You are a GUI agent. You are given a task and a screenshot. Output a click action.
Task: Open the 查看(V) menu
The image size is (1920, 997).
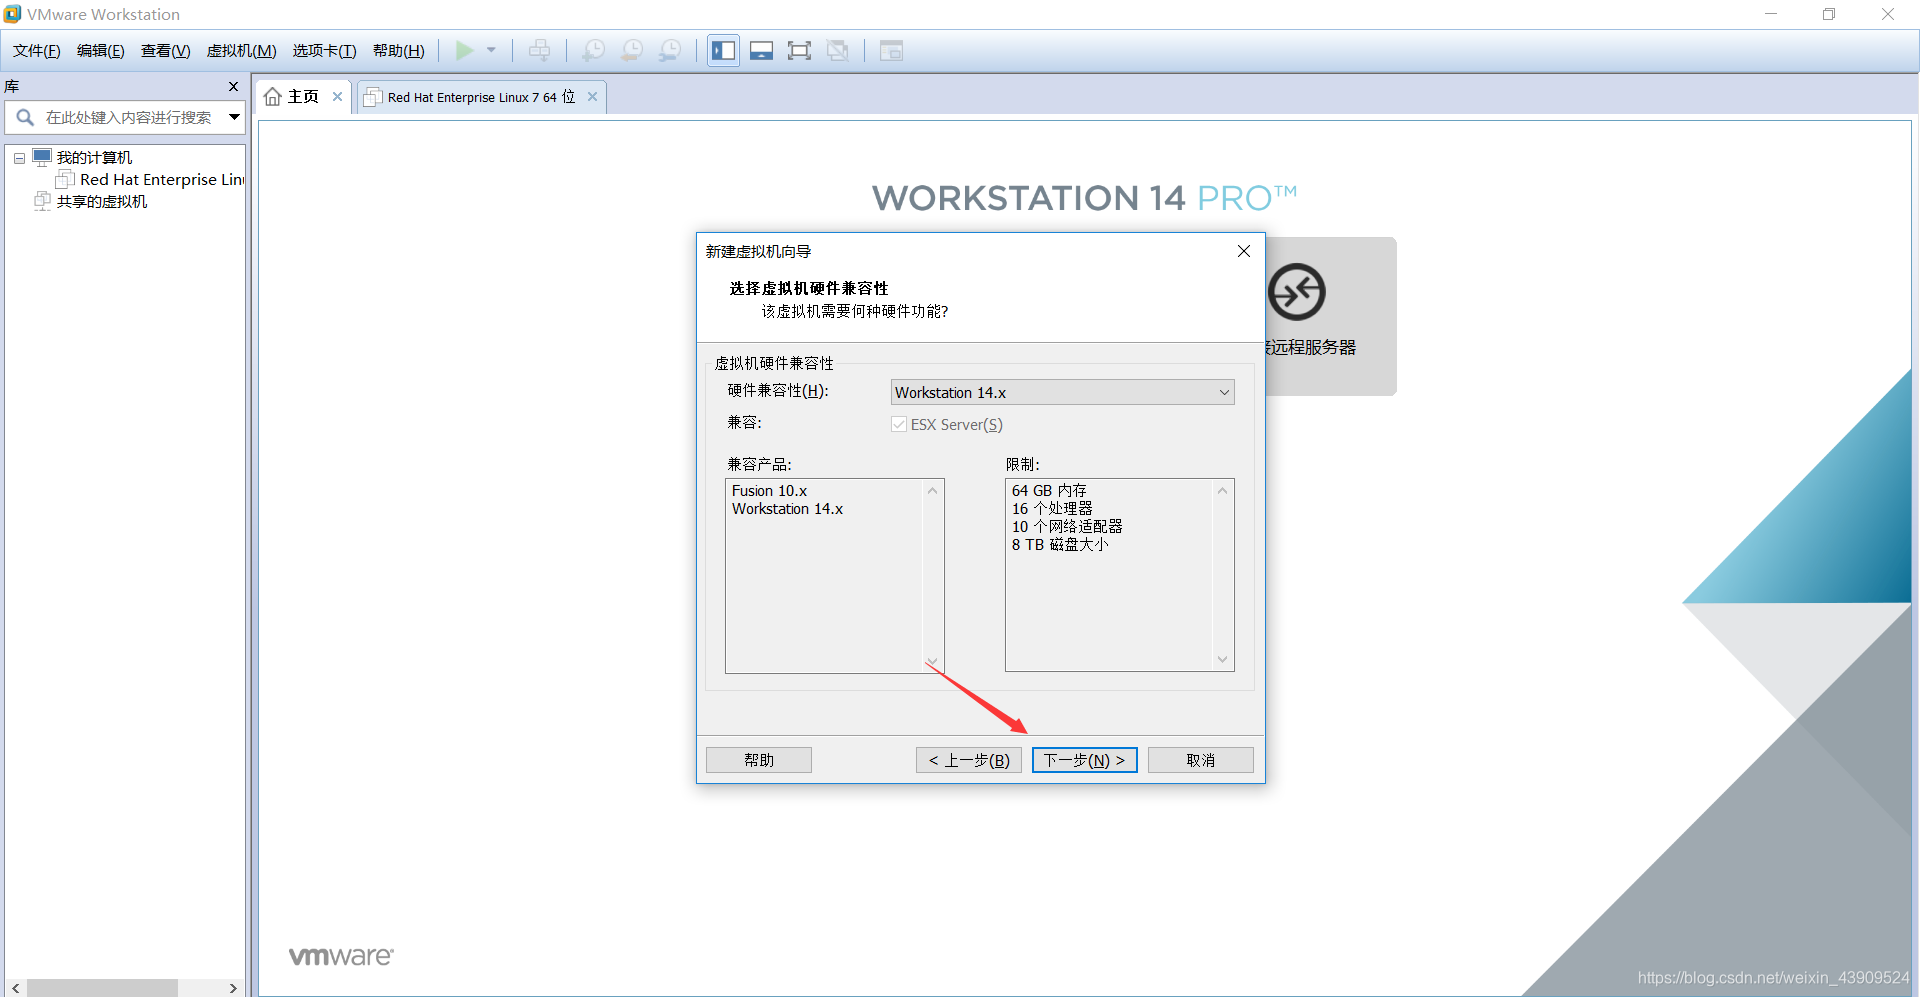(x=166, y=51)
